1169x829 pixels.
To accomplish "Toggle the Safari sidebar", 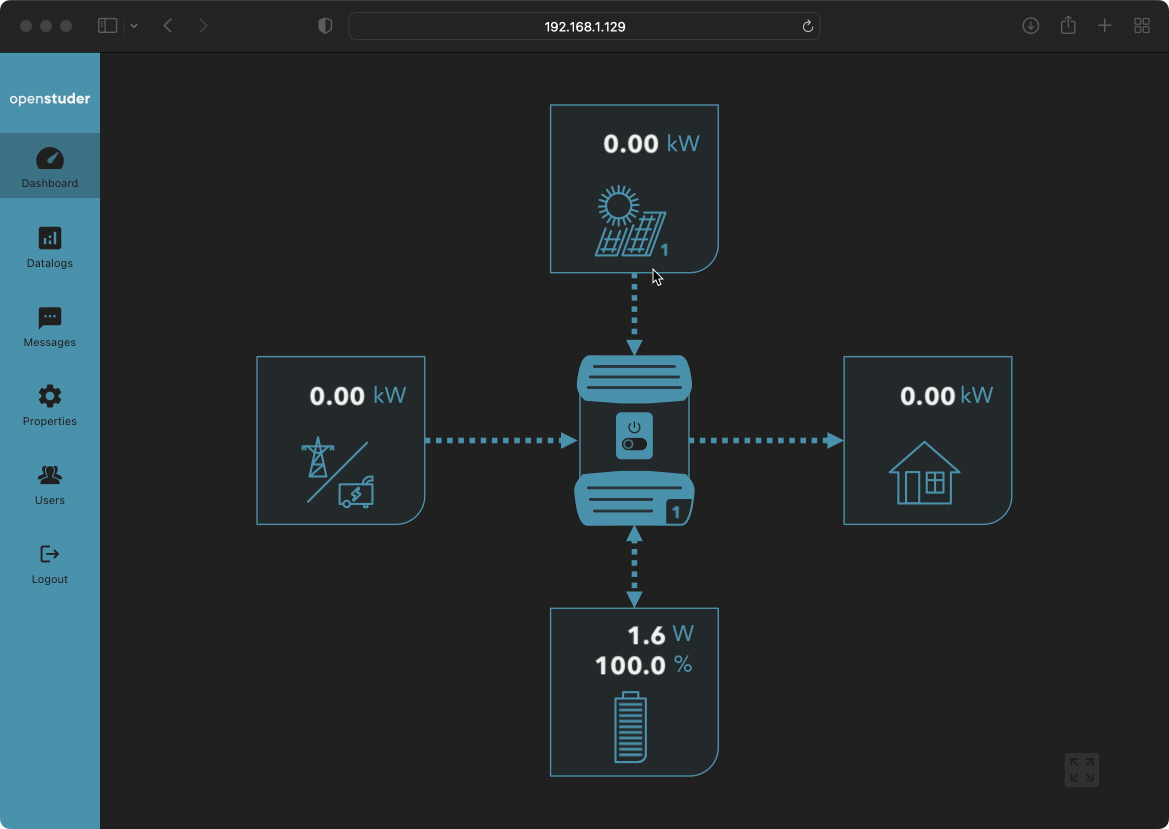I will [x=107, y=26].
